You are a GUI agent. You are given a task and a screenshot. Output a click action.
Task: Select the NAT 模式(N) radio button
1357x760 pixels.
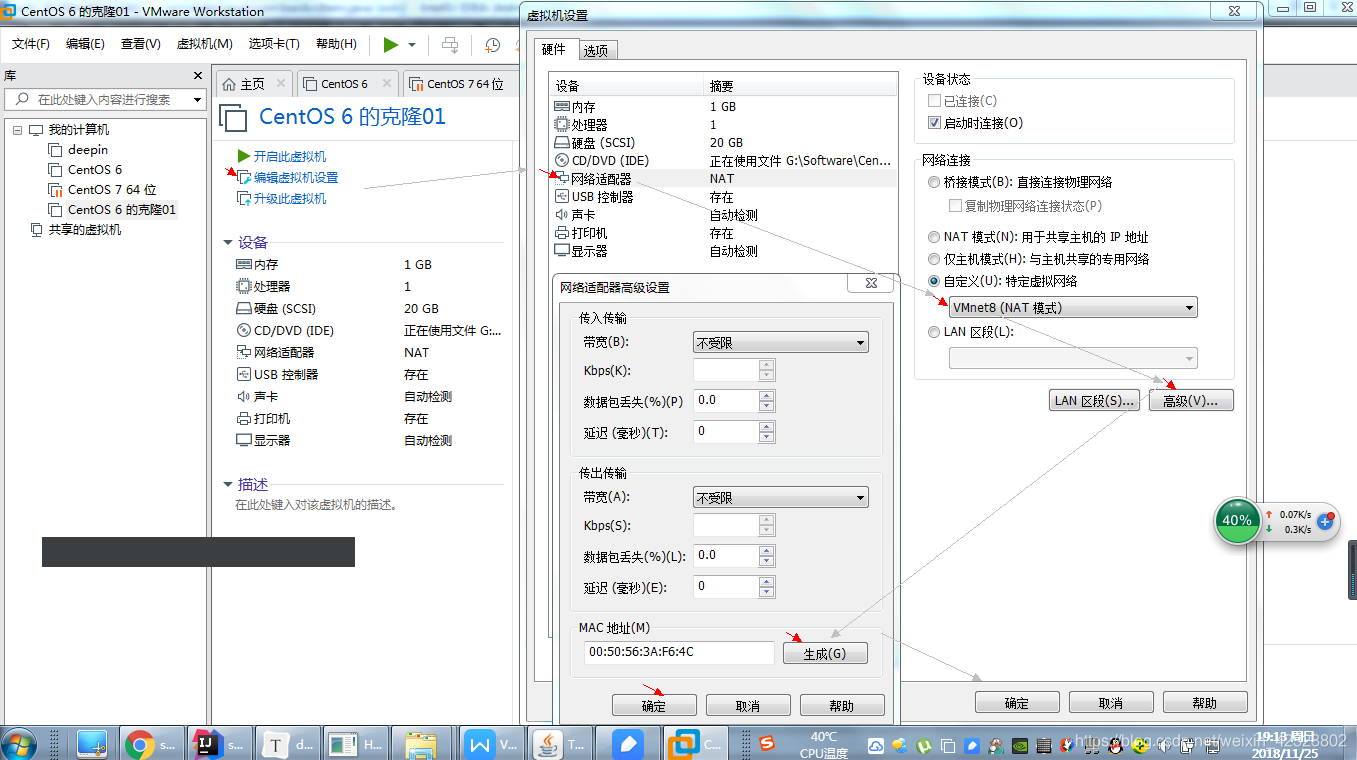tap(934, 237)
